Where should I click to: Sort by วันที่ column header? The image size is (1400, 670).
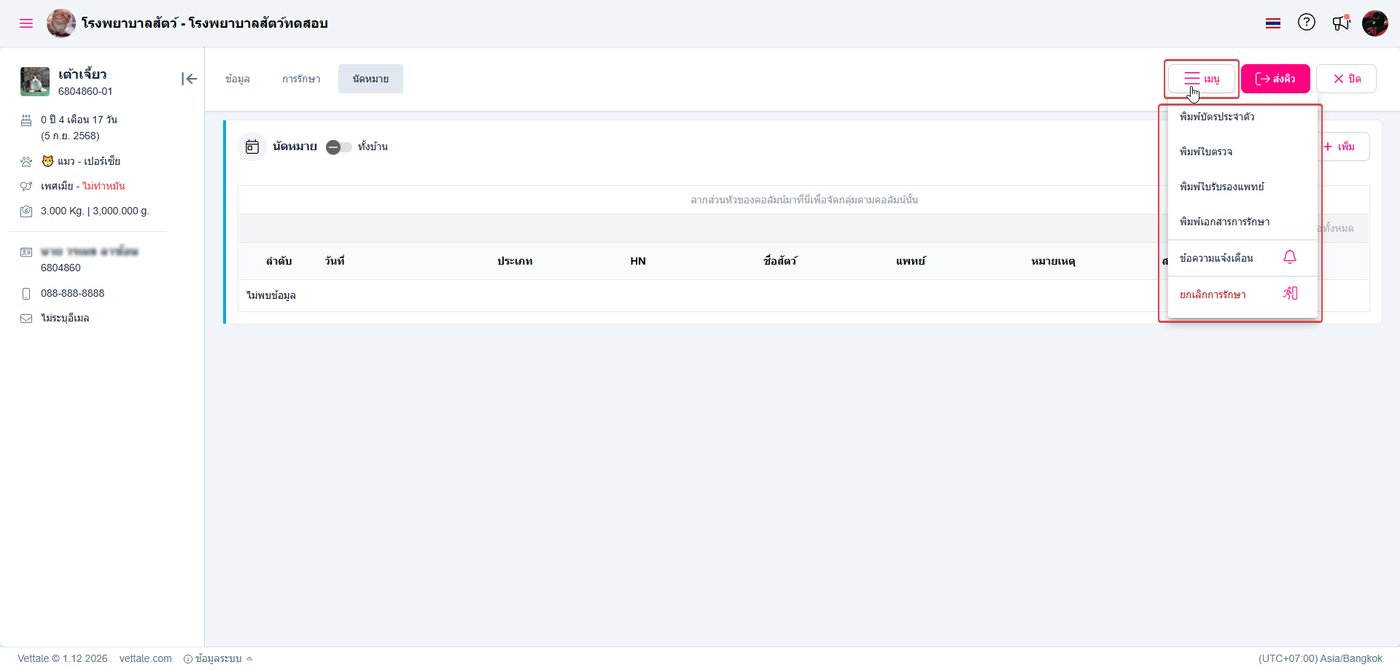tap(335, 261)
